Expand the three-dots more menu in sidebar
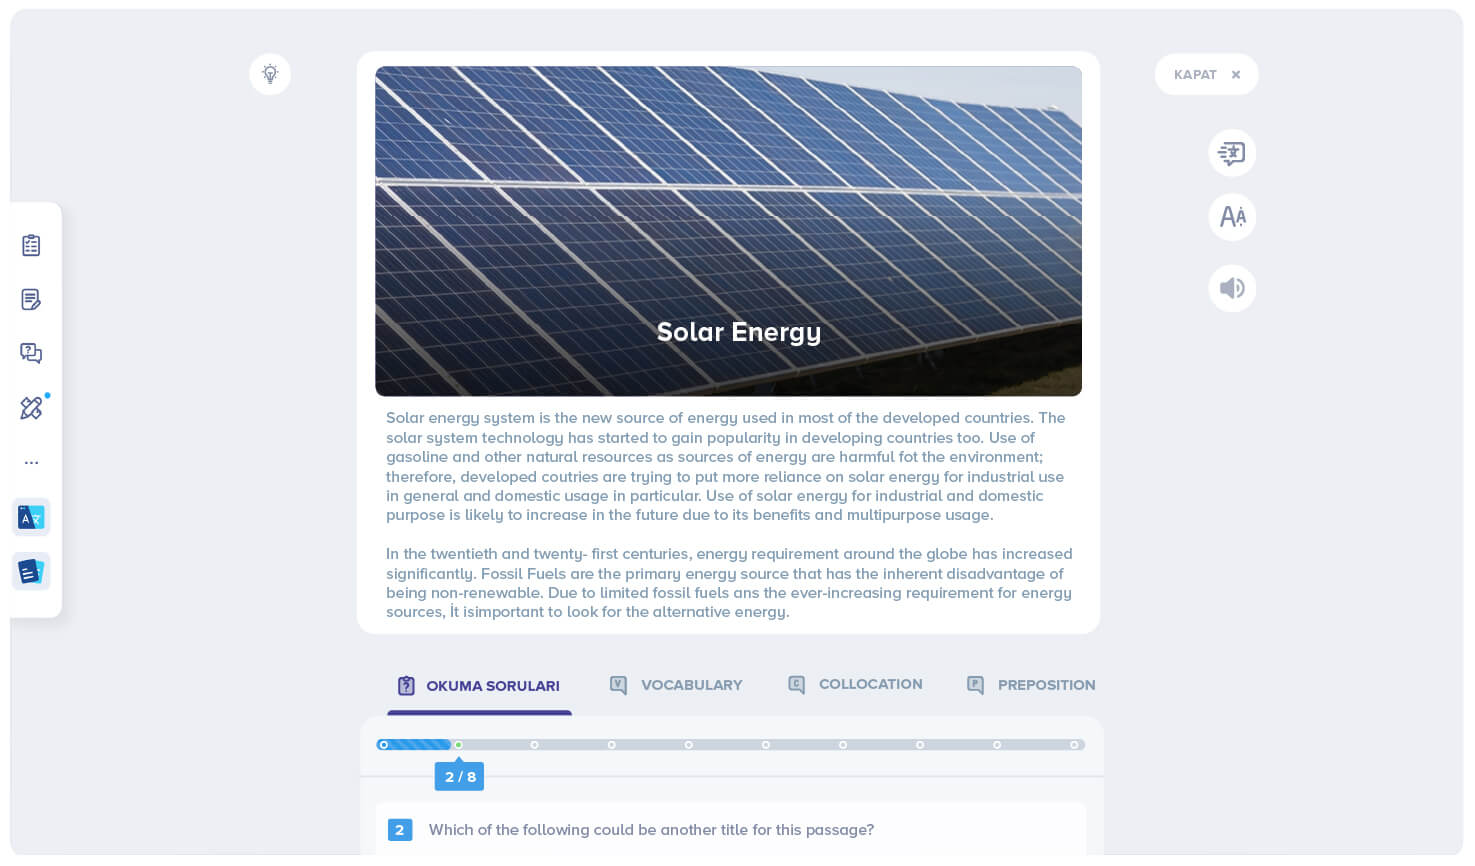Image resolution: width=1475 pixels, height=866 pixels. tap(31, 463)
